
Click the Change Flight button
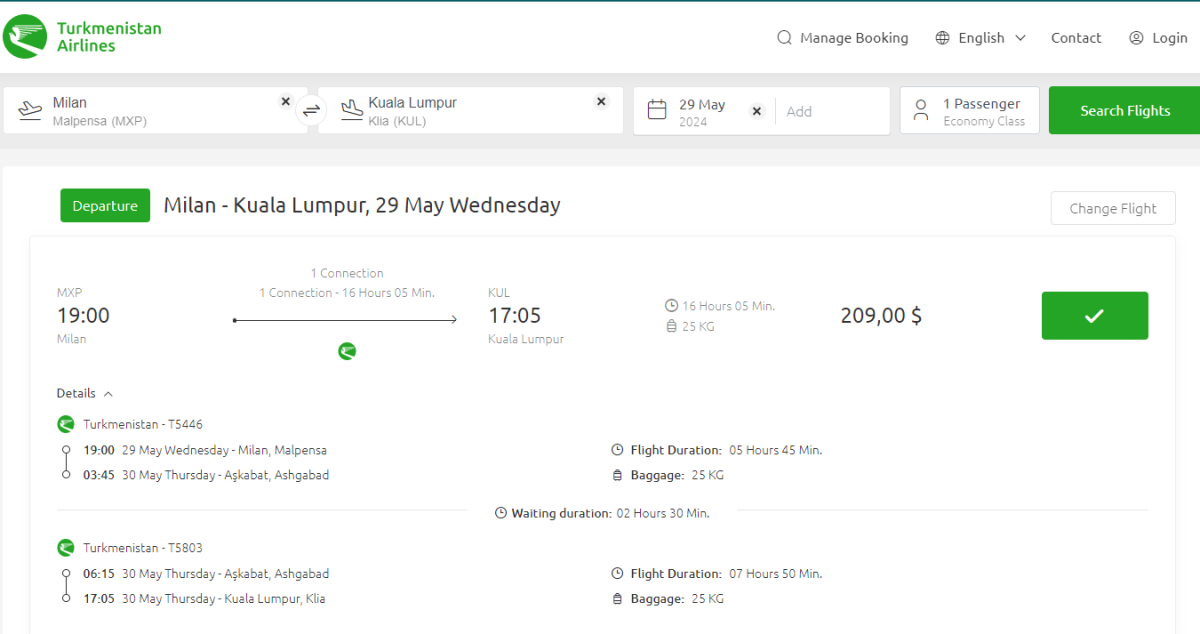point(1112,208)
